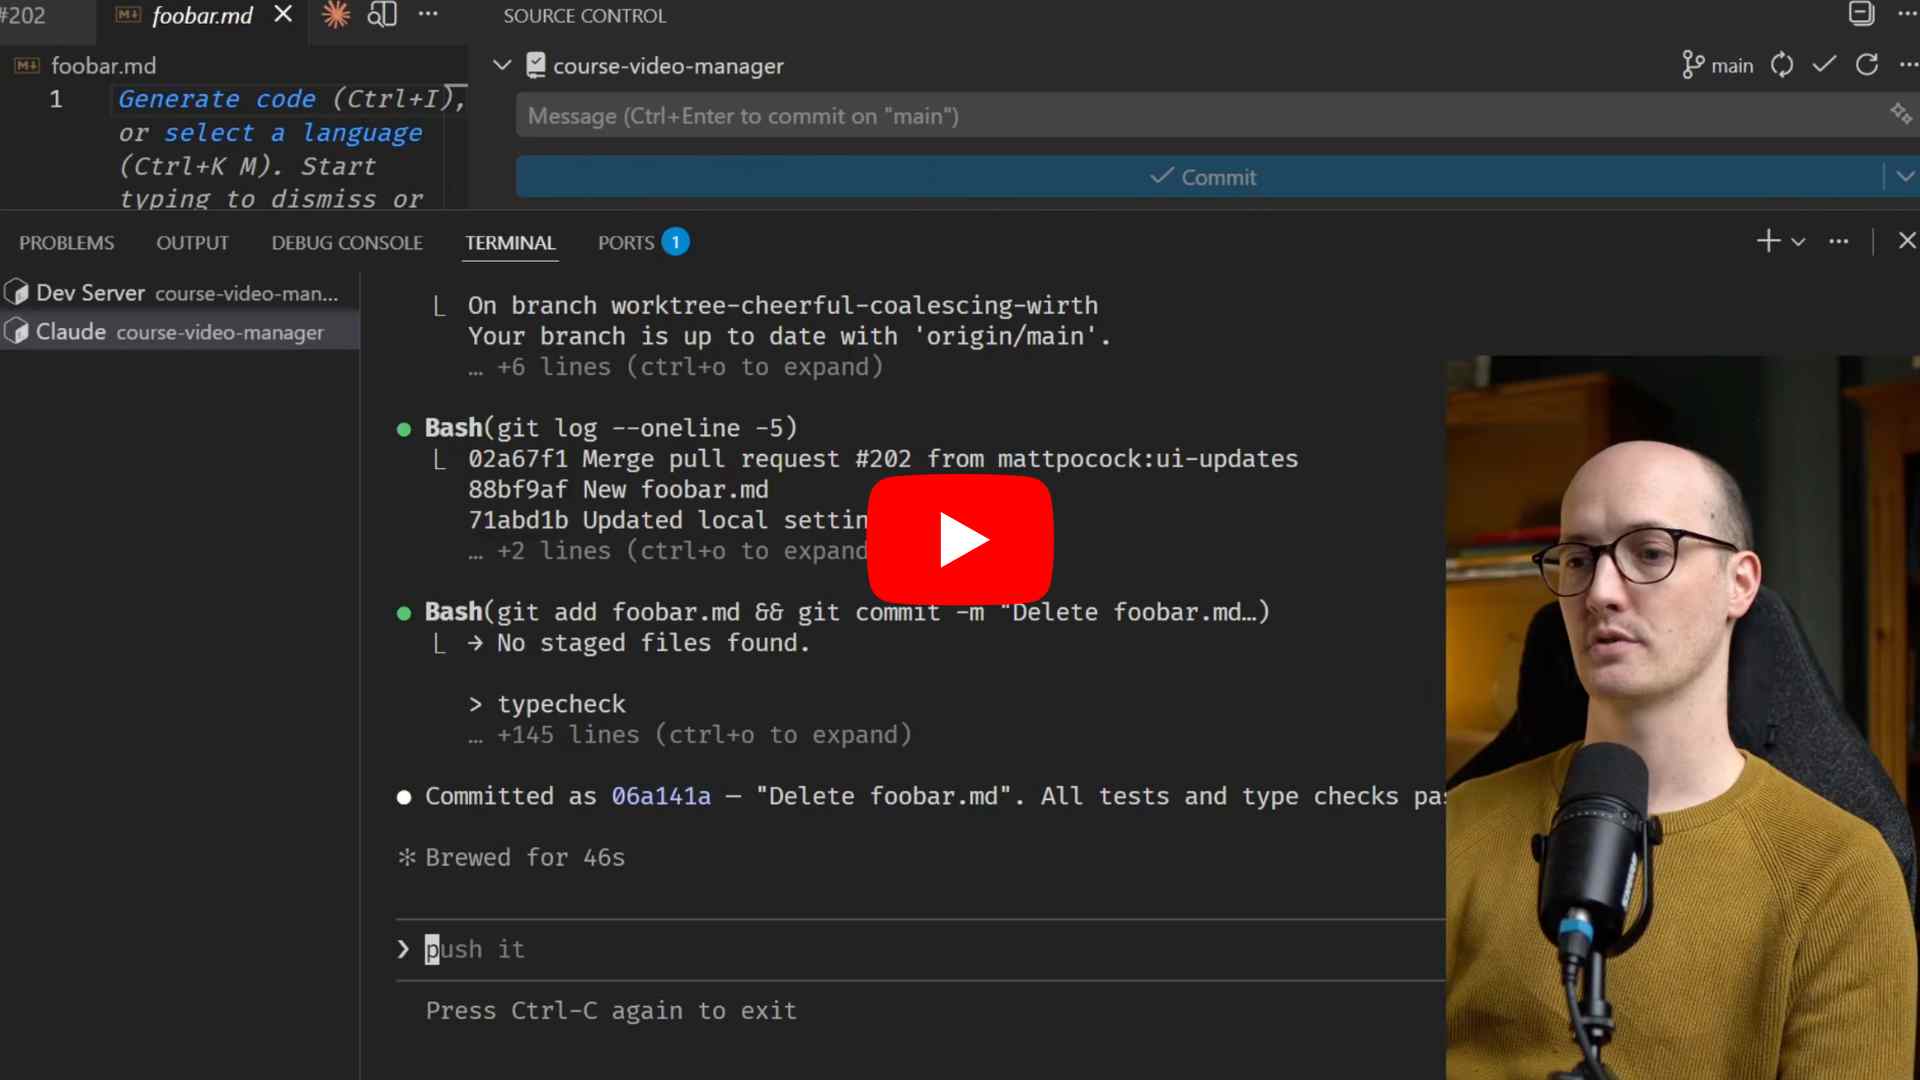
Task: Open the DEBUG CONSOLE tab
Action: tap(347, 243)
